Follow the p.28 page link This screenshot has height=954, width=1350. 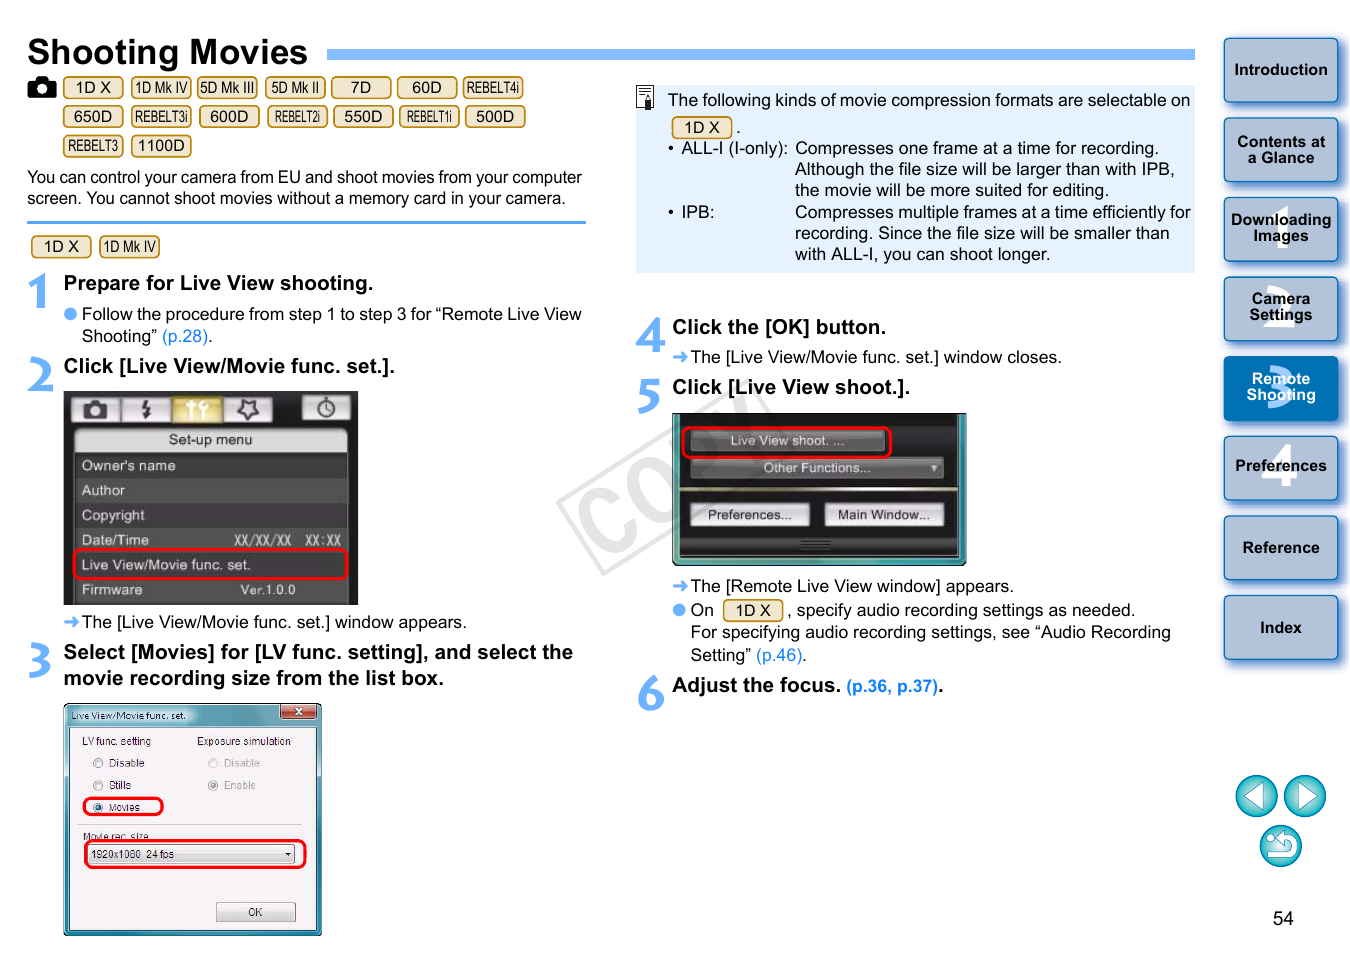point(185,336)
